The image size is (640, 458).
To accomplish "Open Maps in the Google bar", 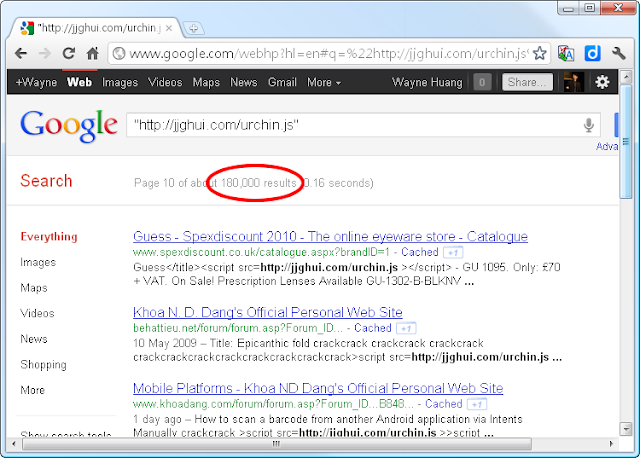I will click(x=206, y=82).
